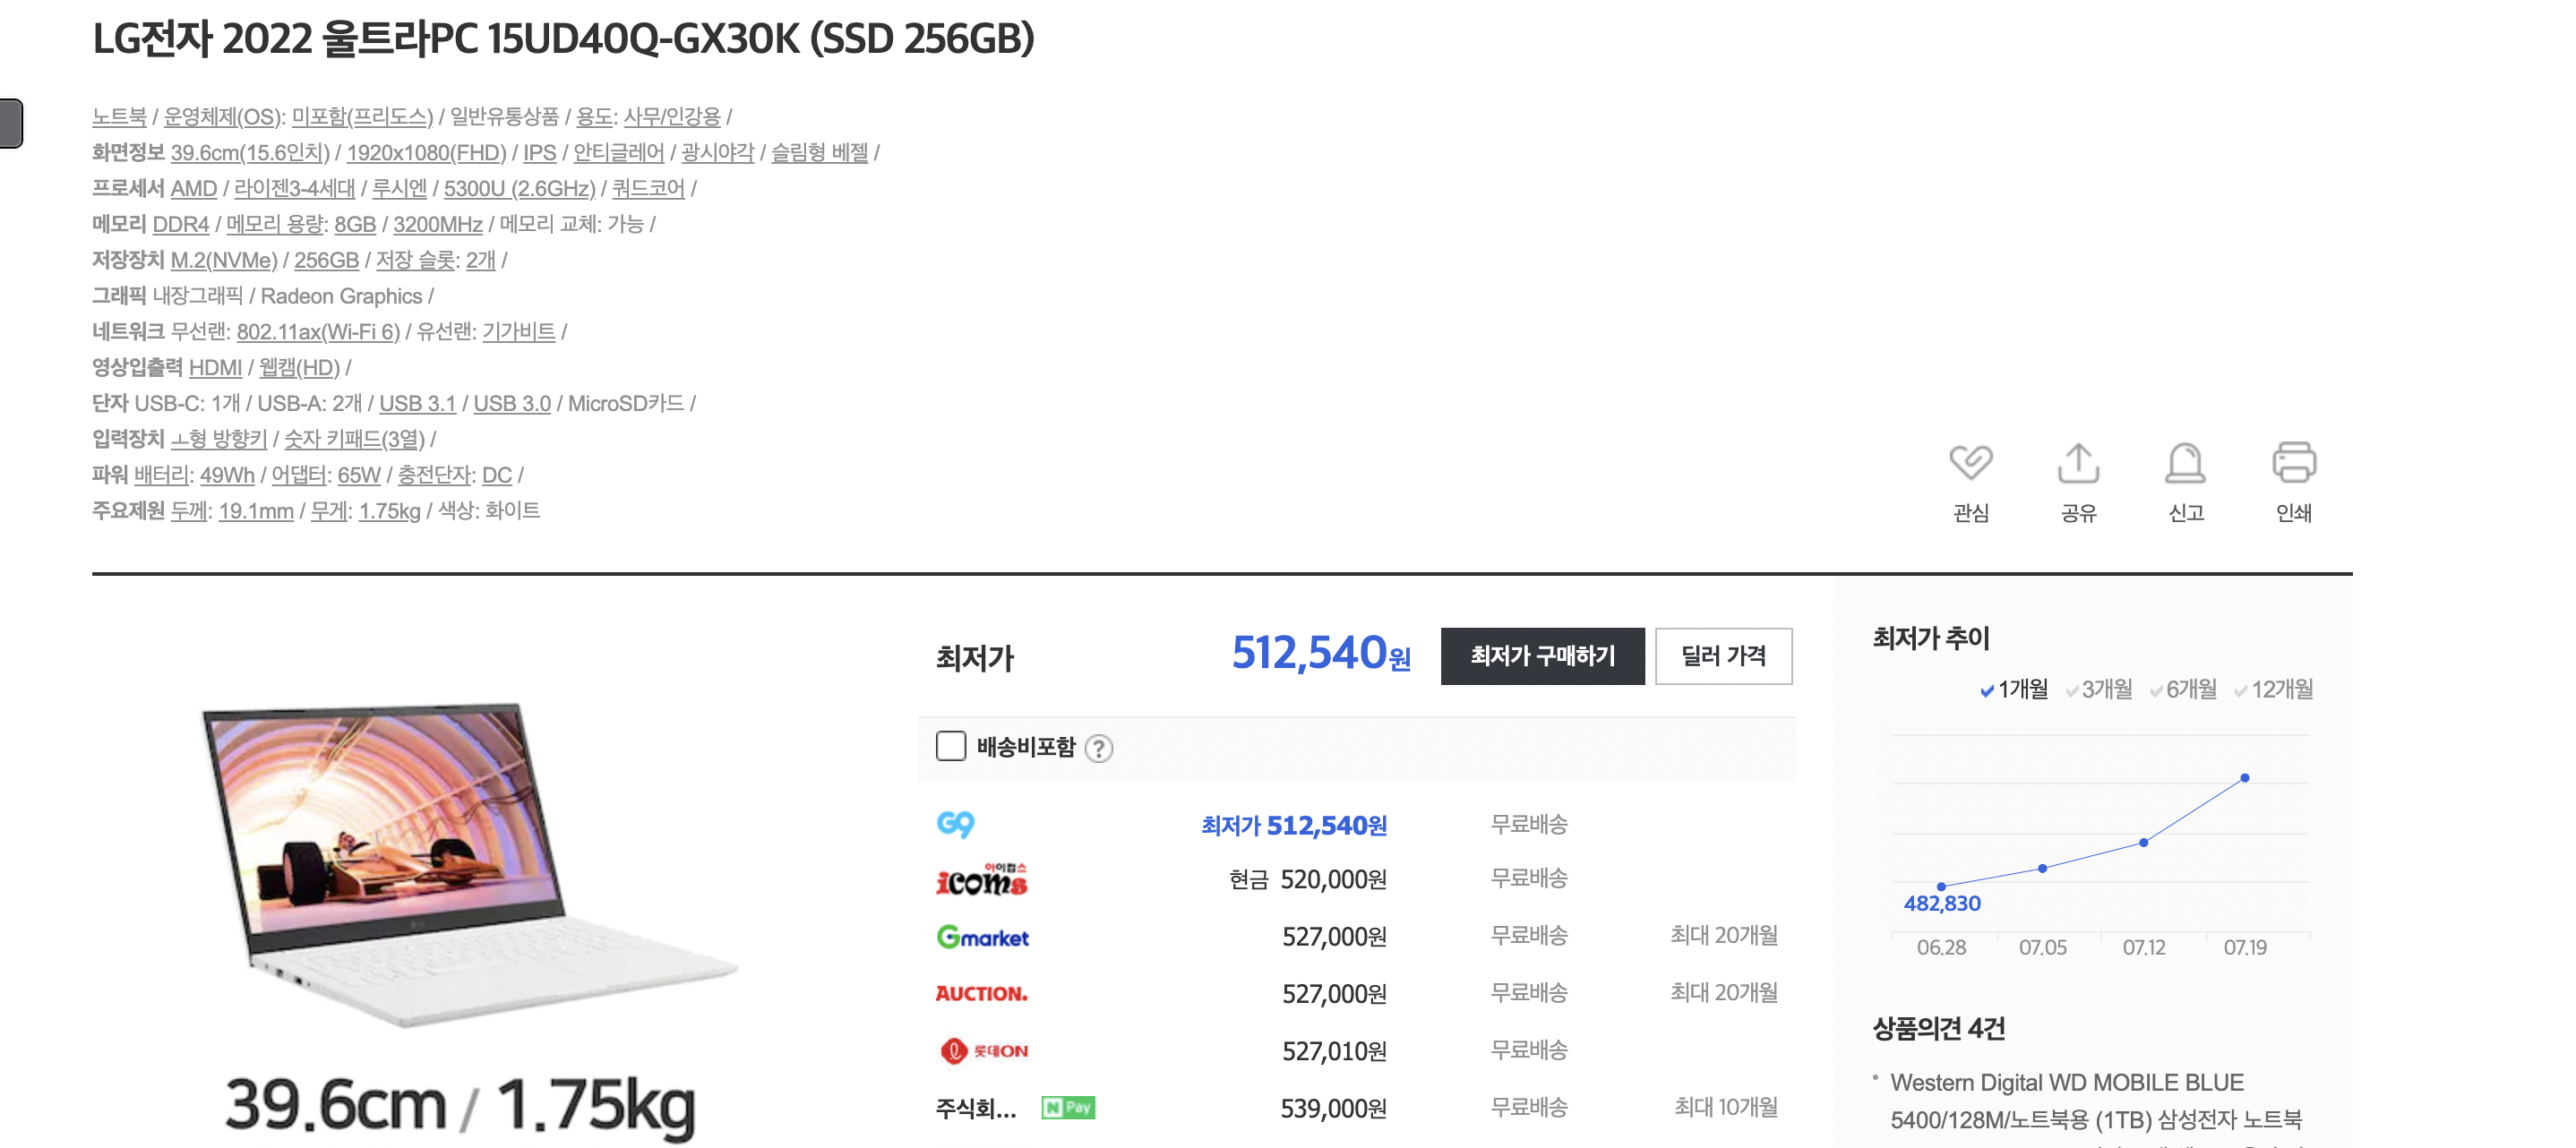Follow the 광시야각 link
This screenshot has height=1148, width=2576.
[717, 152]
